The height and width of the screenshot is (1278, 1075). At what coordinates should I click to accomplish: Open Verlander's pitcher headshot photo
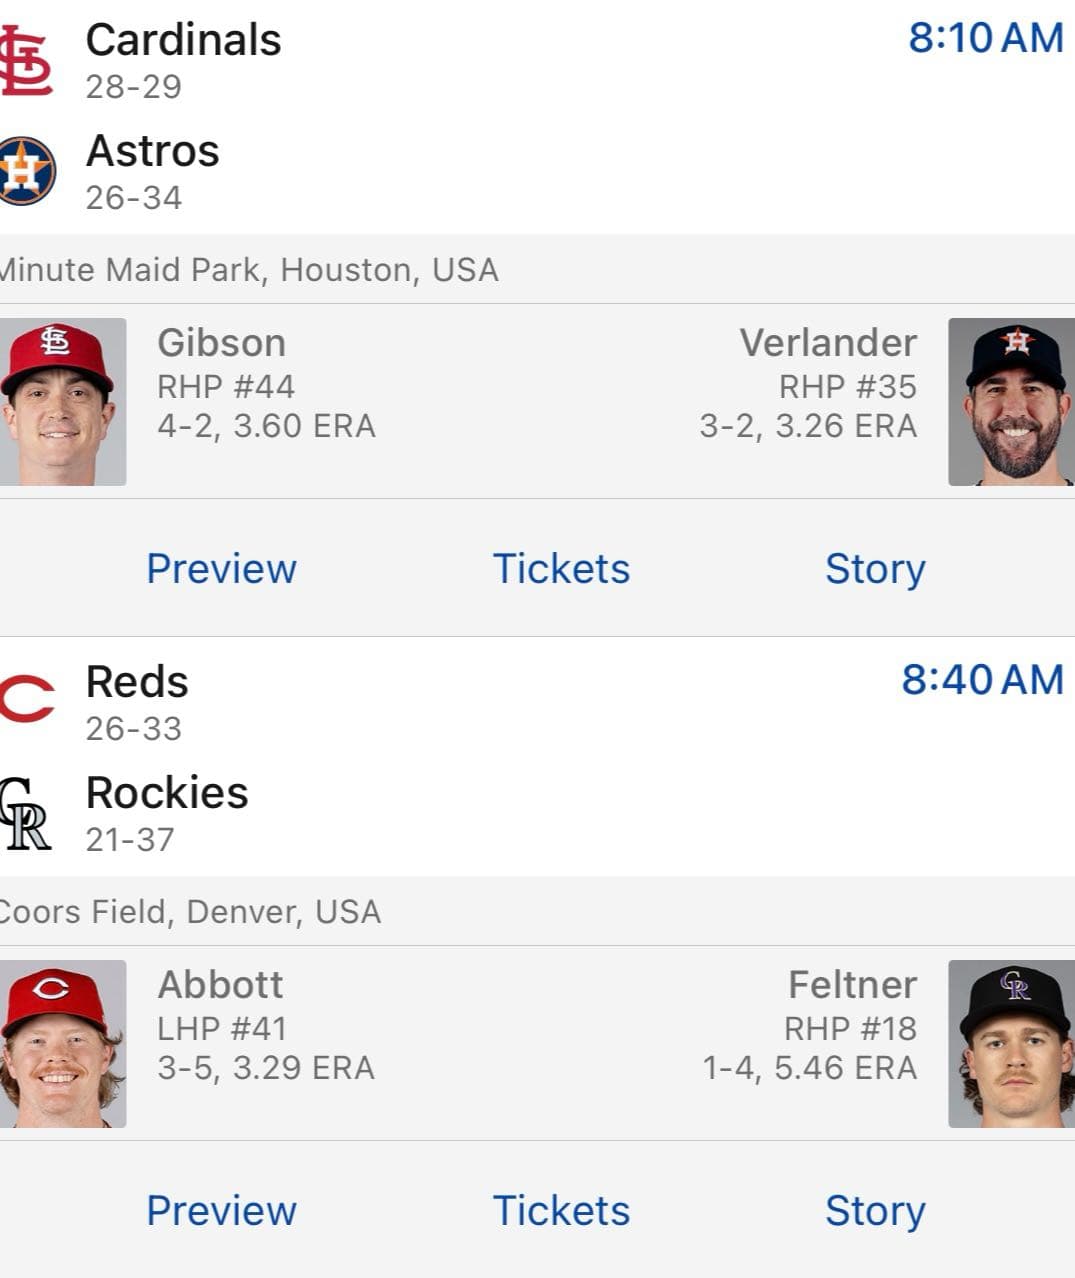[1011, 402]
